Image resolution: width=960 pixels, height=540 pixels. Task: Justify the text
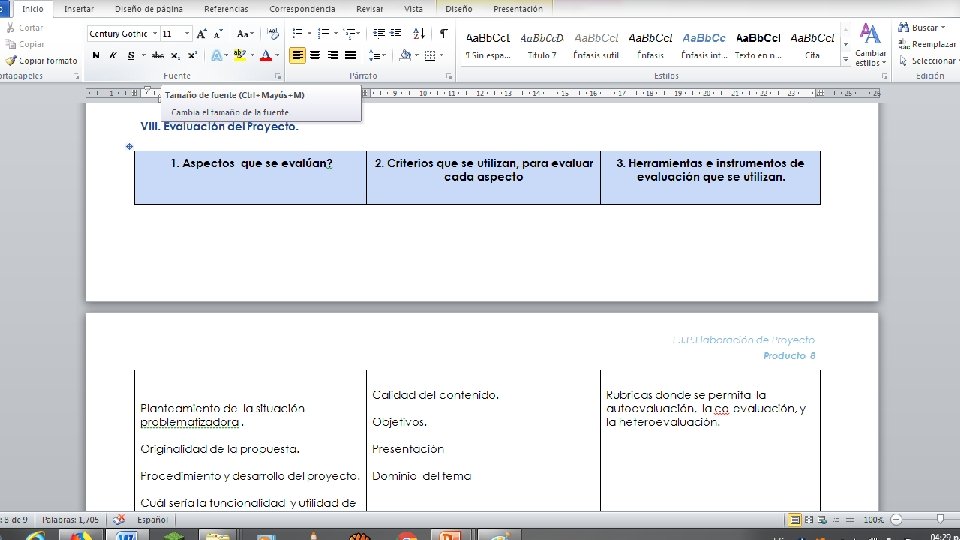click(x=350, y=56)
